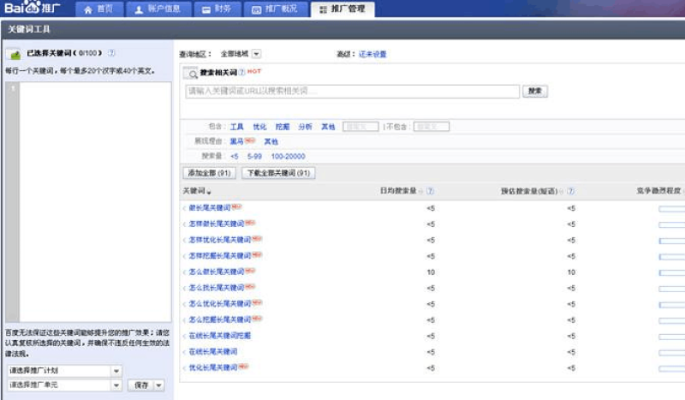This screenshot has width=685, height=400.
Task: Click competition bar in 怎么做长尾关键词 row
Action: point(672,273)
